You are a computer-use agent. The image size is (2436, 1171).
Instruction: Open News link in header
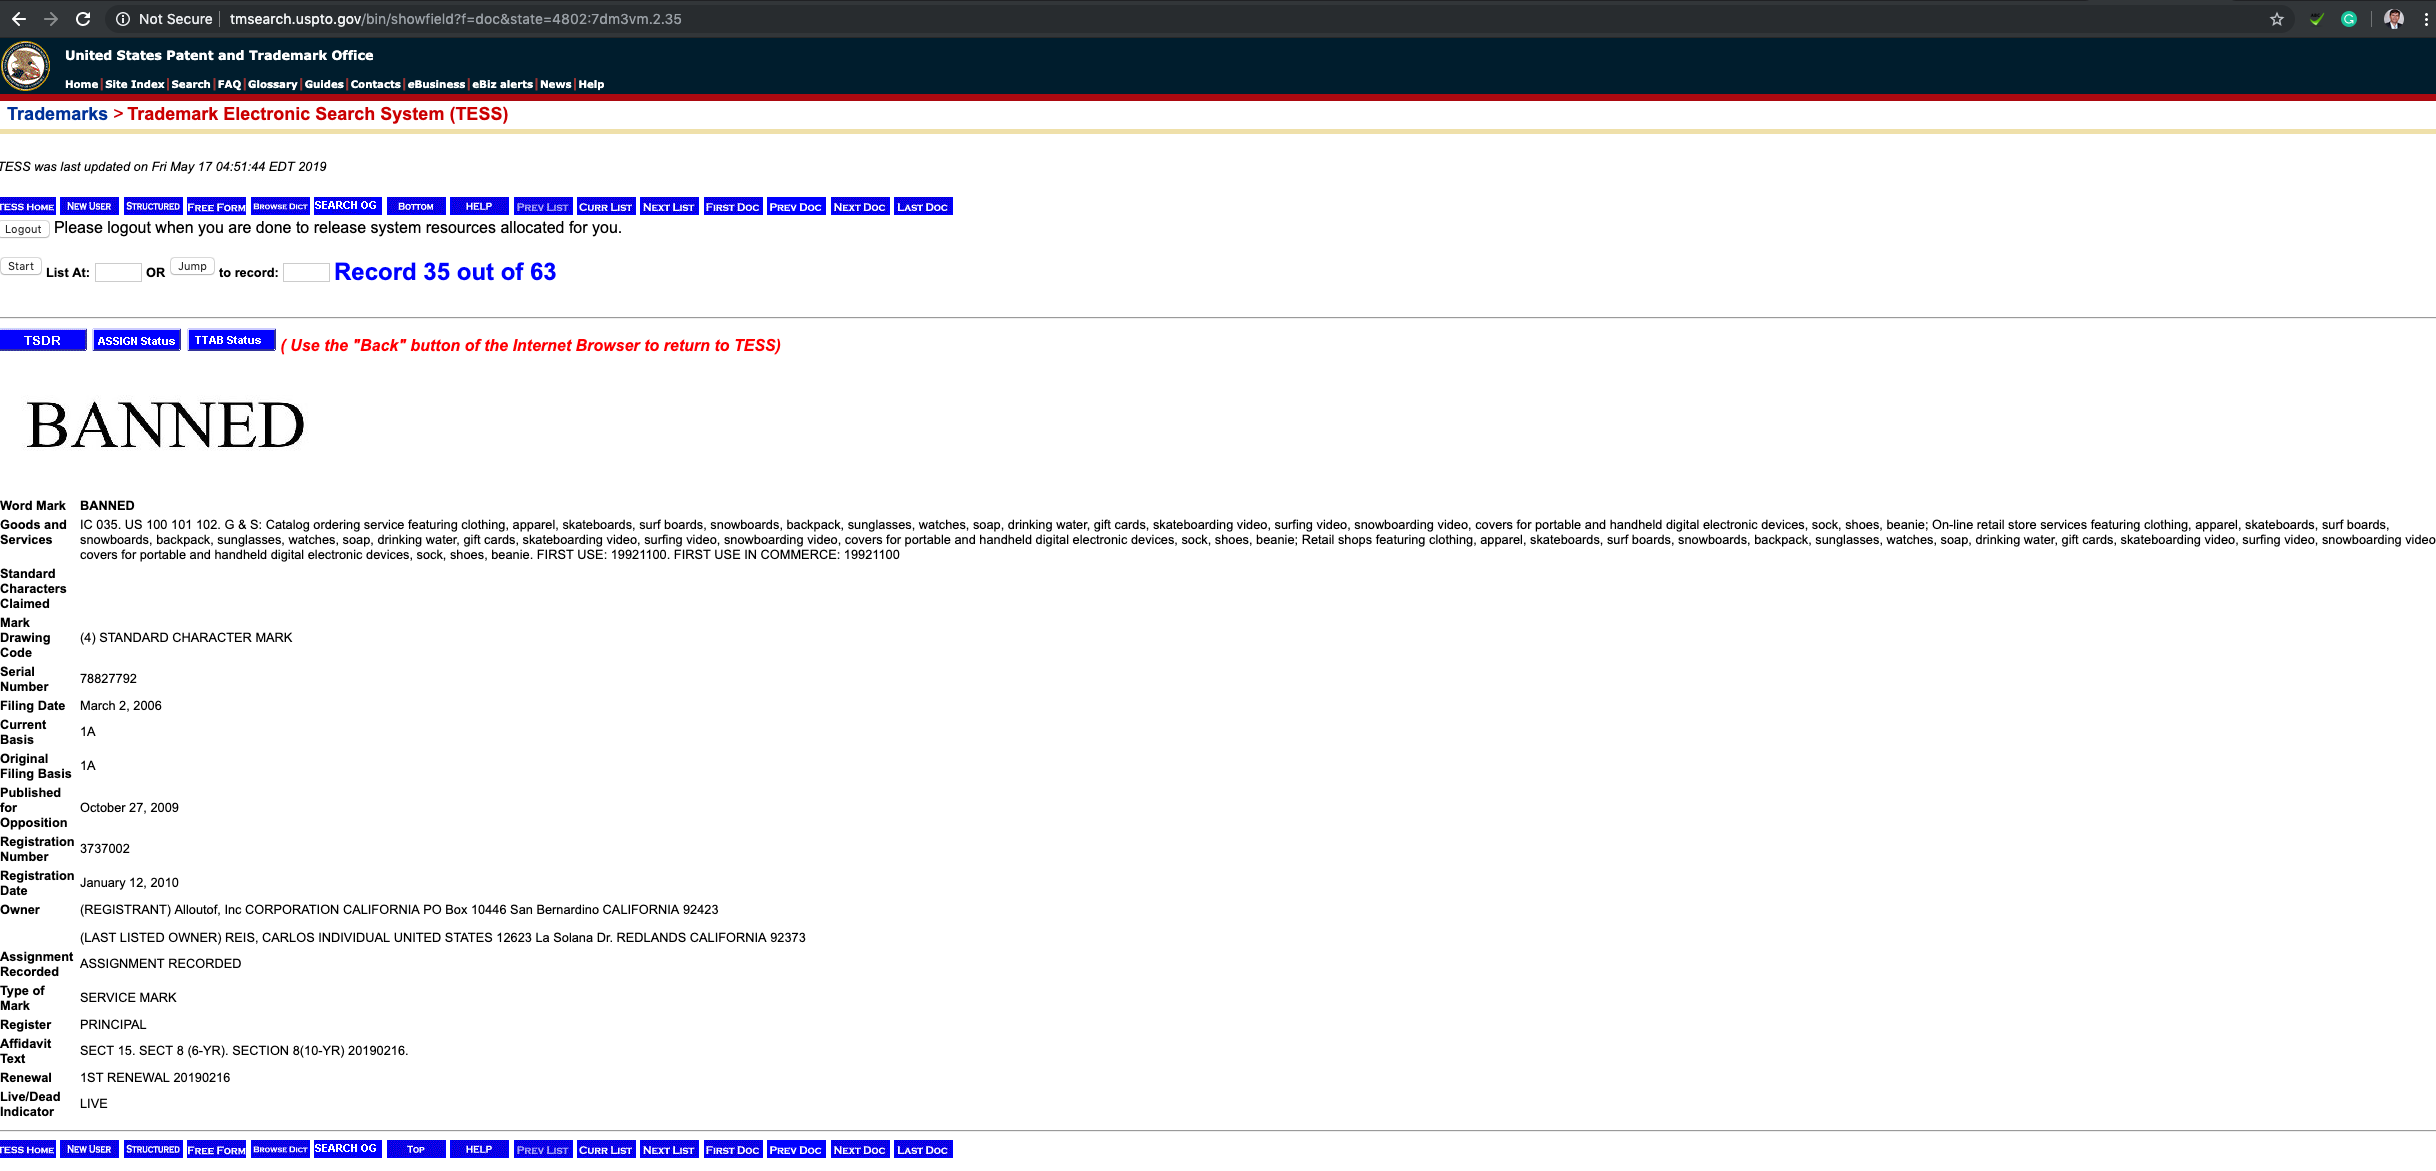click(555, 85)
